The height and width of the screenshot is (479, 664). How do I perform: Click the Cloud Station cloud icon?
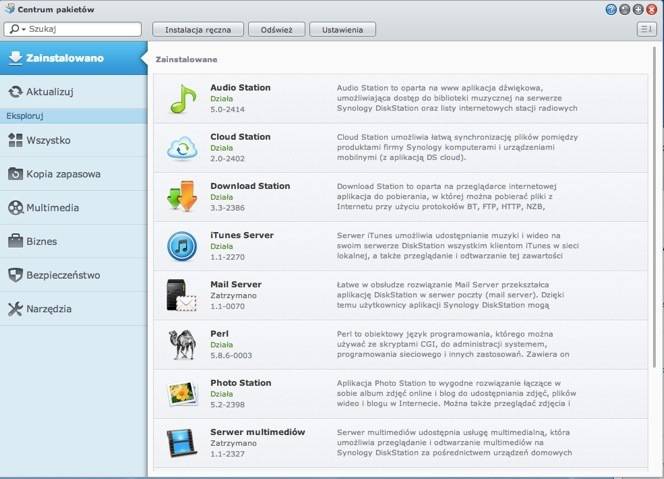point(182,148)
